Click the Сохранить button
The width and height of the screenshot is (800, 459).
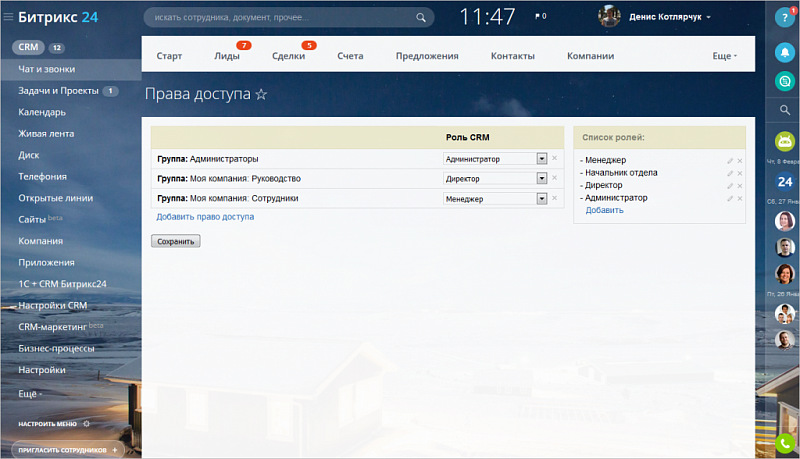[176, 241]
